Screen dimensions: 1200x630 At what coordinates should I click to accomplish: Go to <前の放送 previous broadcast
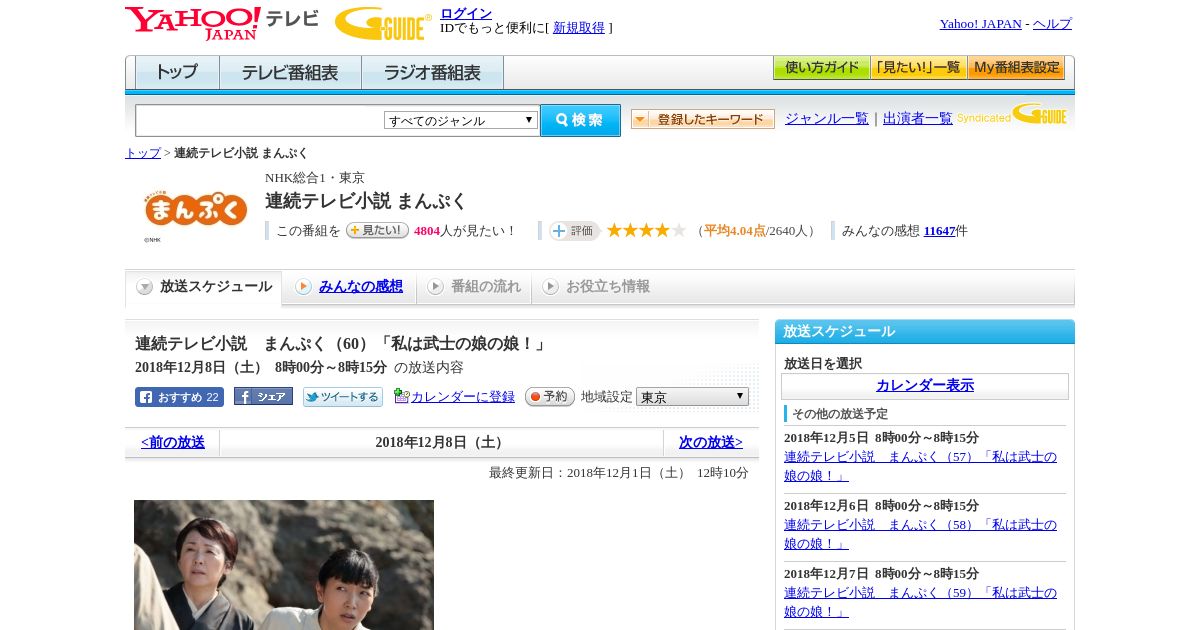point(173,442)
